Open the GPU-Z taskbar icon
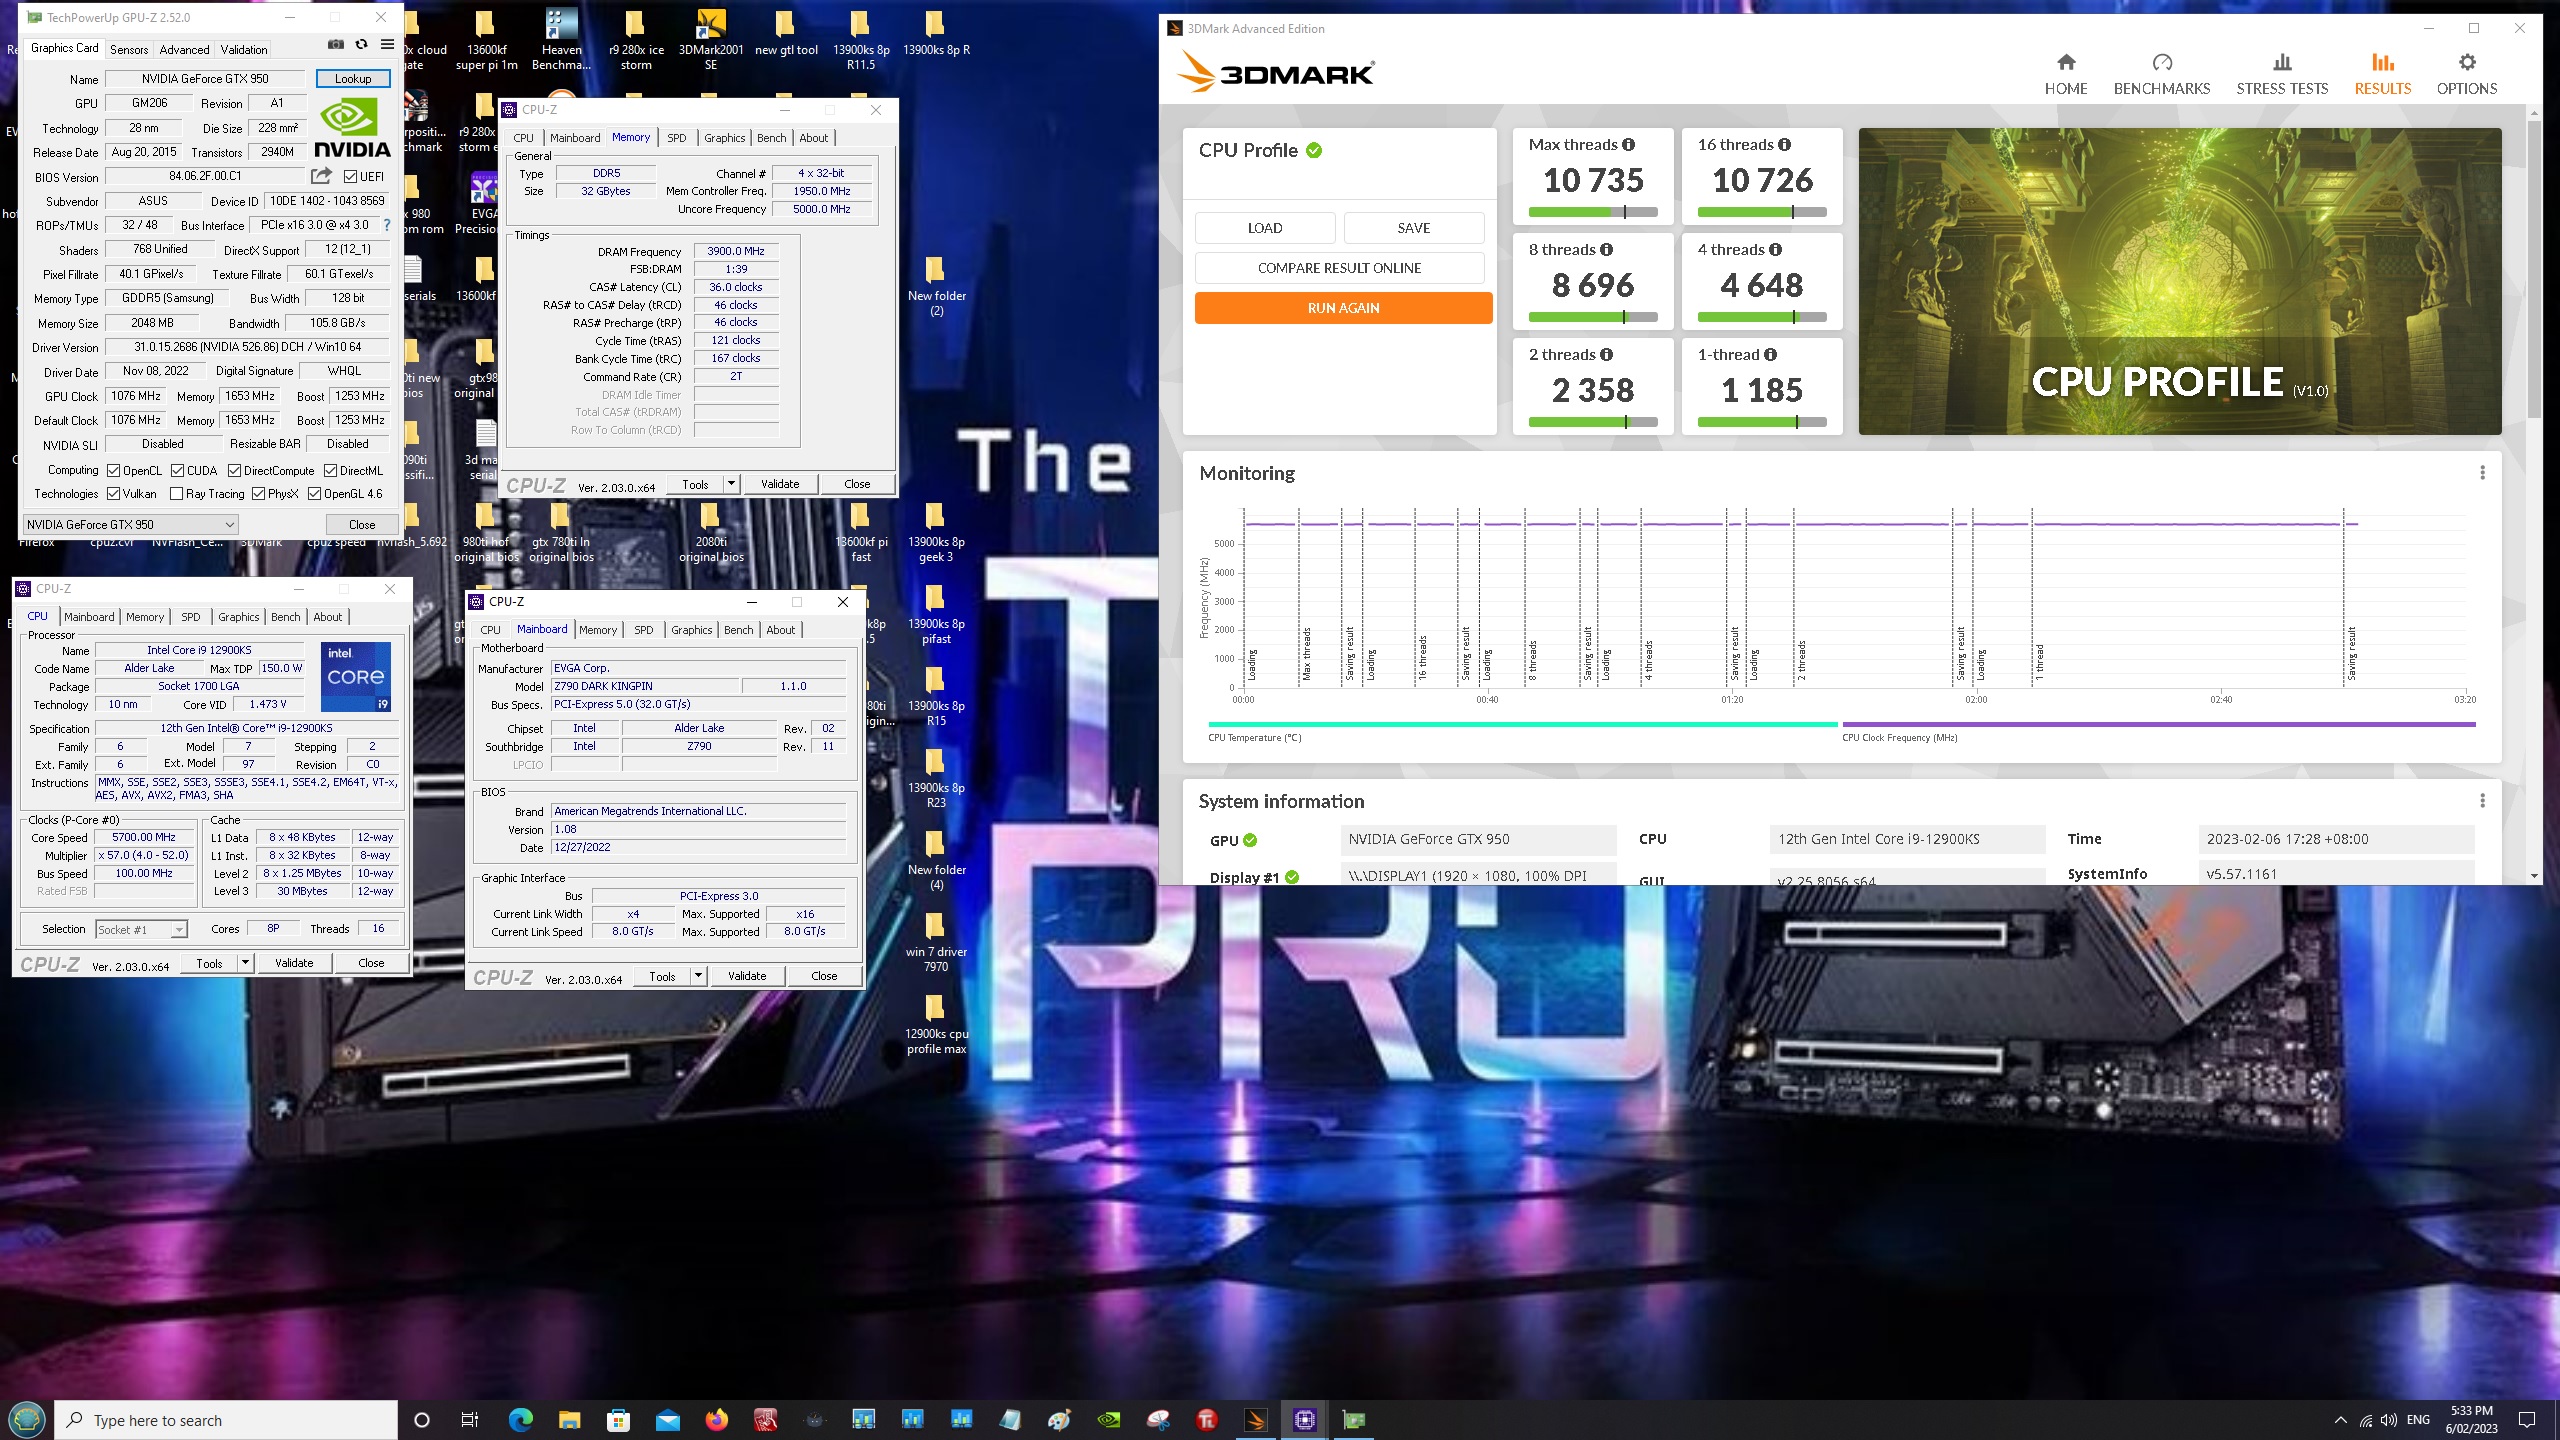 coord(1353,1420)
